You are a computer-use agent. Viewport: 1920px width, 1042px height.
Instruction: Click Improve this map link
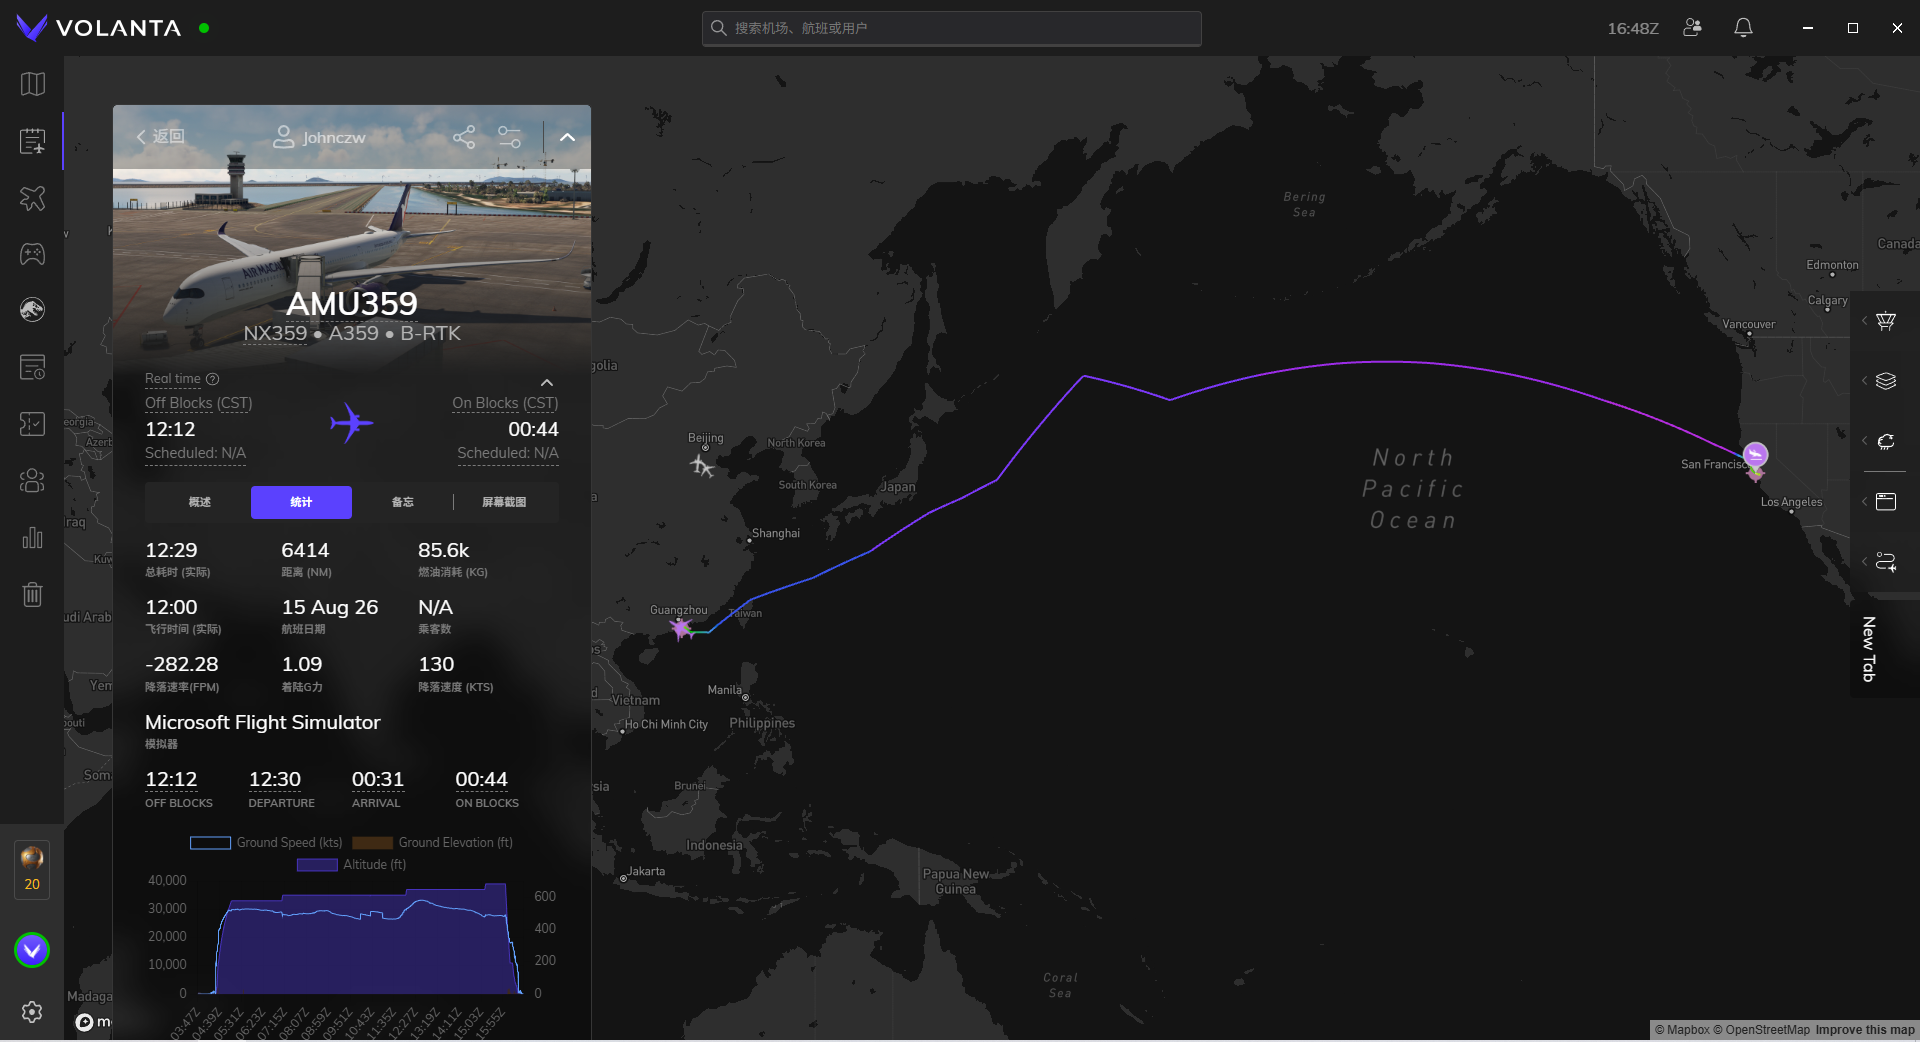1865,1030
